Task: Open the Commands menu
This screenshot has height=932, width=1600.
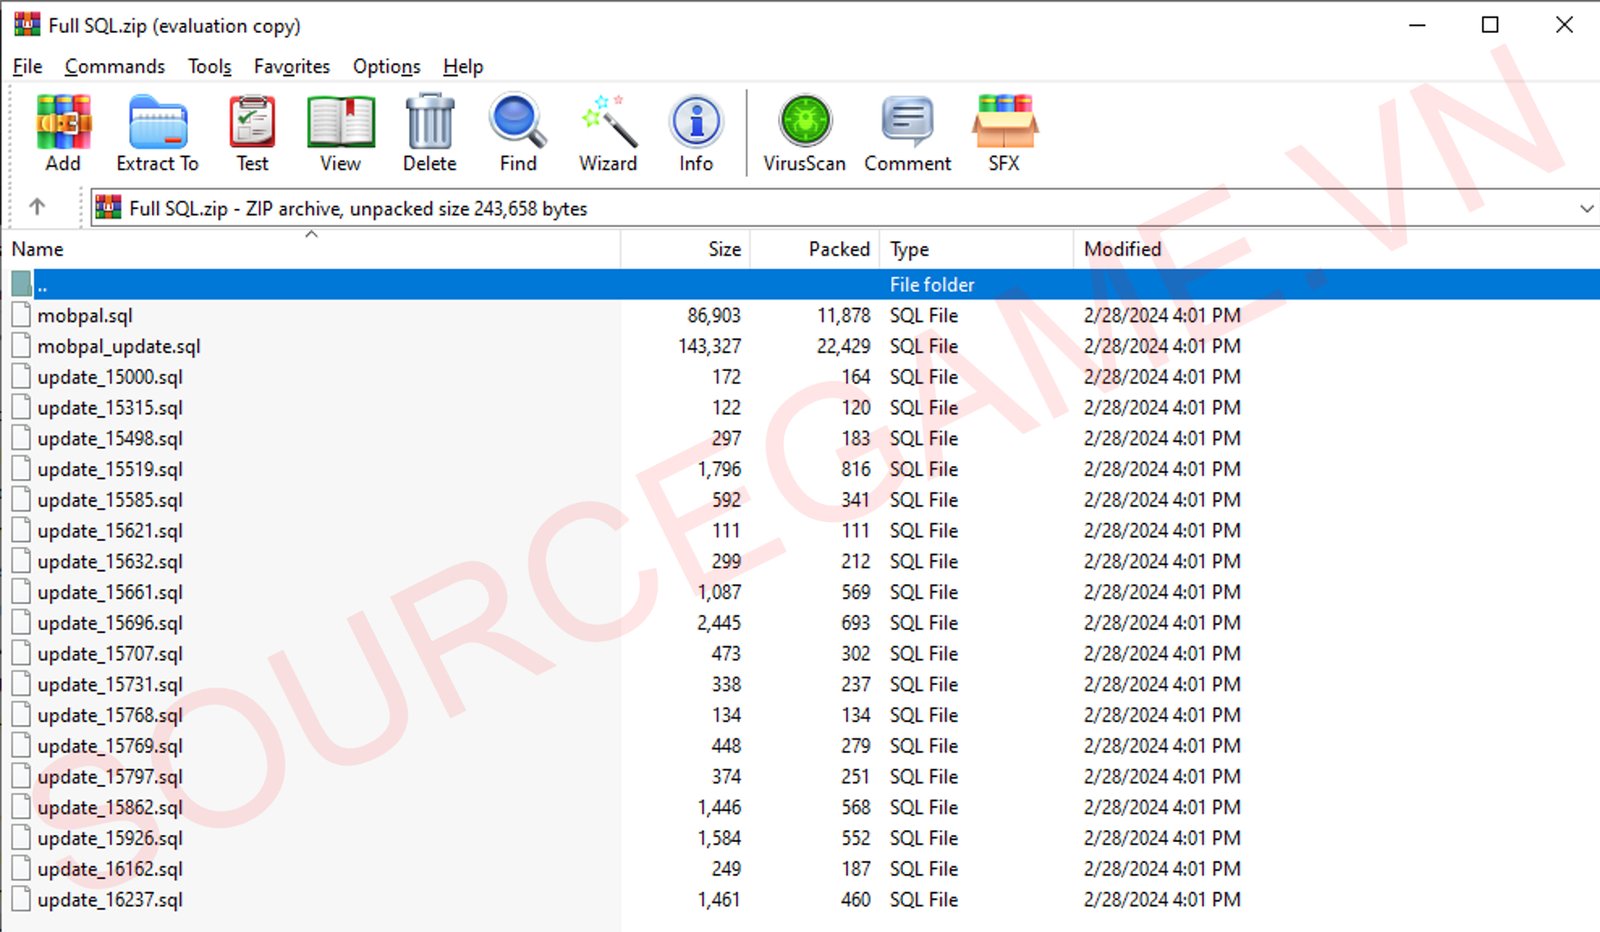Action: click(115, 67)
